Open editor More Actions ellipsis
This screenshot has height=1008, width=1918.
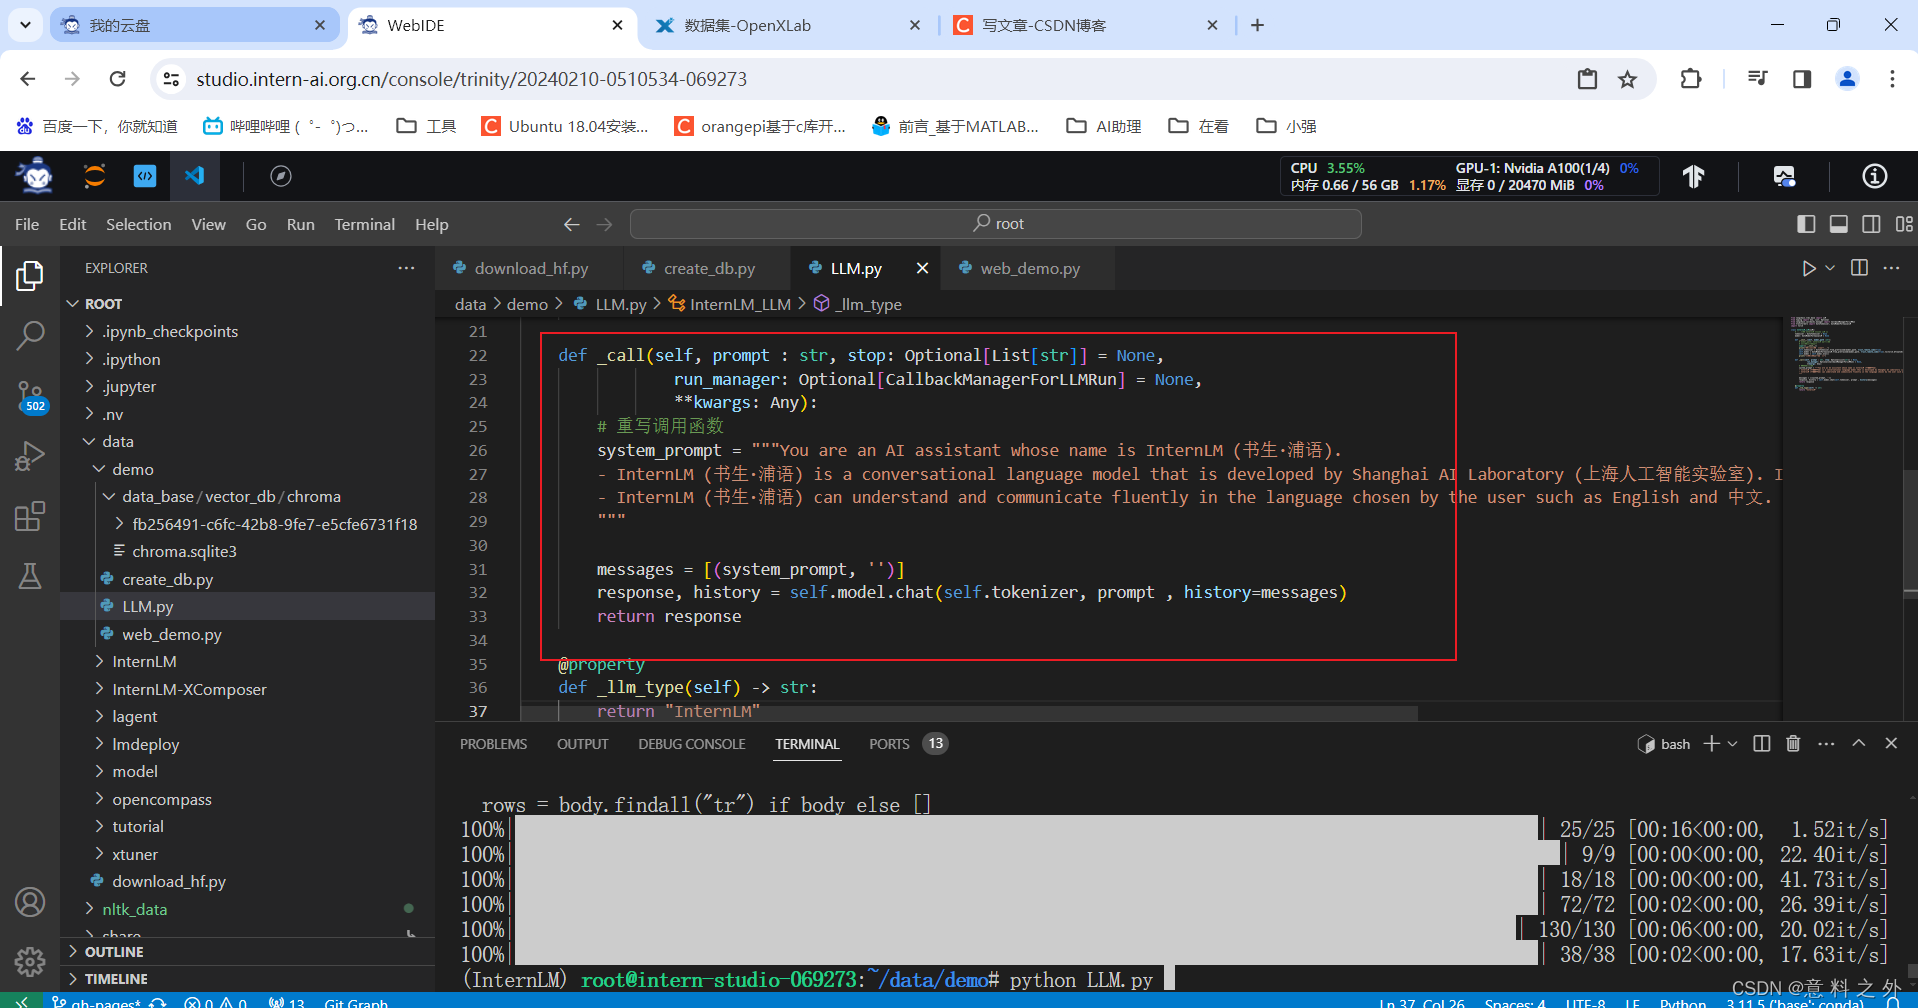click(x=1891, y=268)
